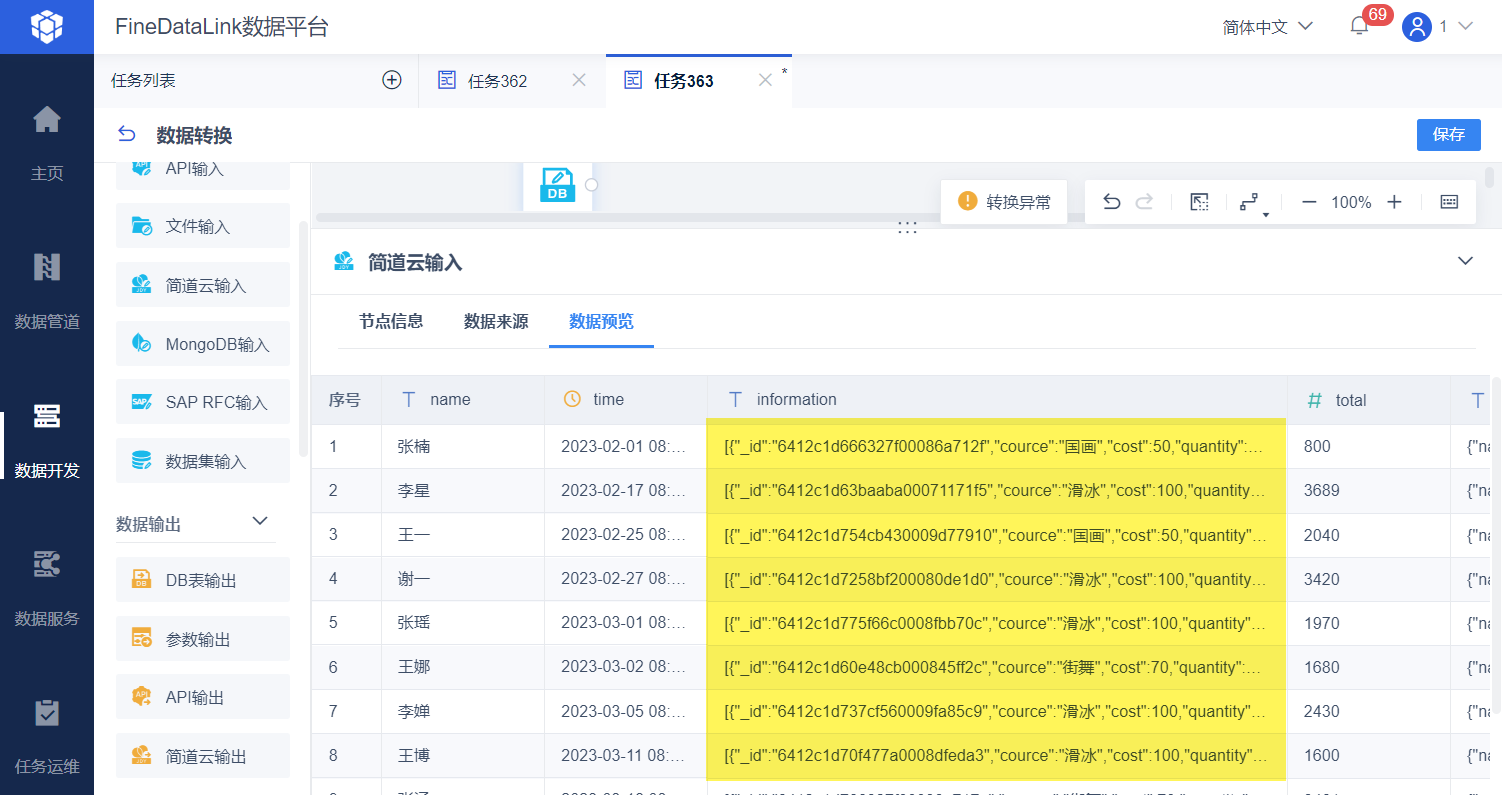This screenshot has width=1502, height=795.
Task: Switch to the 数据来源 tab
Action: [x=496, y=321]
